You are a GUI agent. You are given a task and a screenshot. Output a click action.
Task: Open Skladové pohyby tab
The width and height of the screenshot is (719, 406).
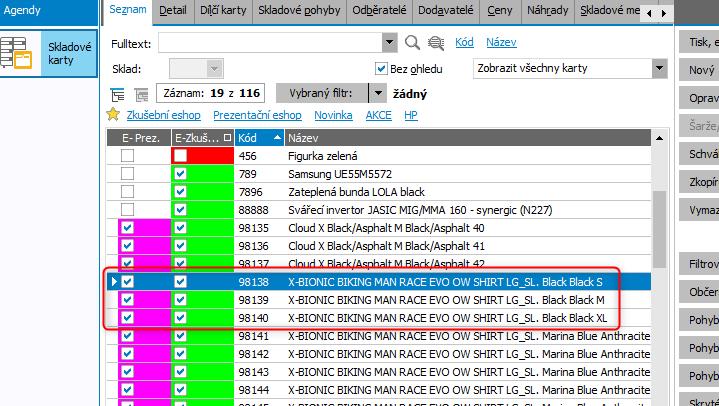[299, 11]
